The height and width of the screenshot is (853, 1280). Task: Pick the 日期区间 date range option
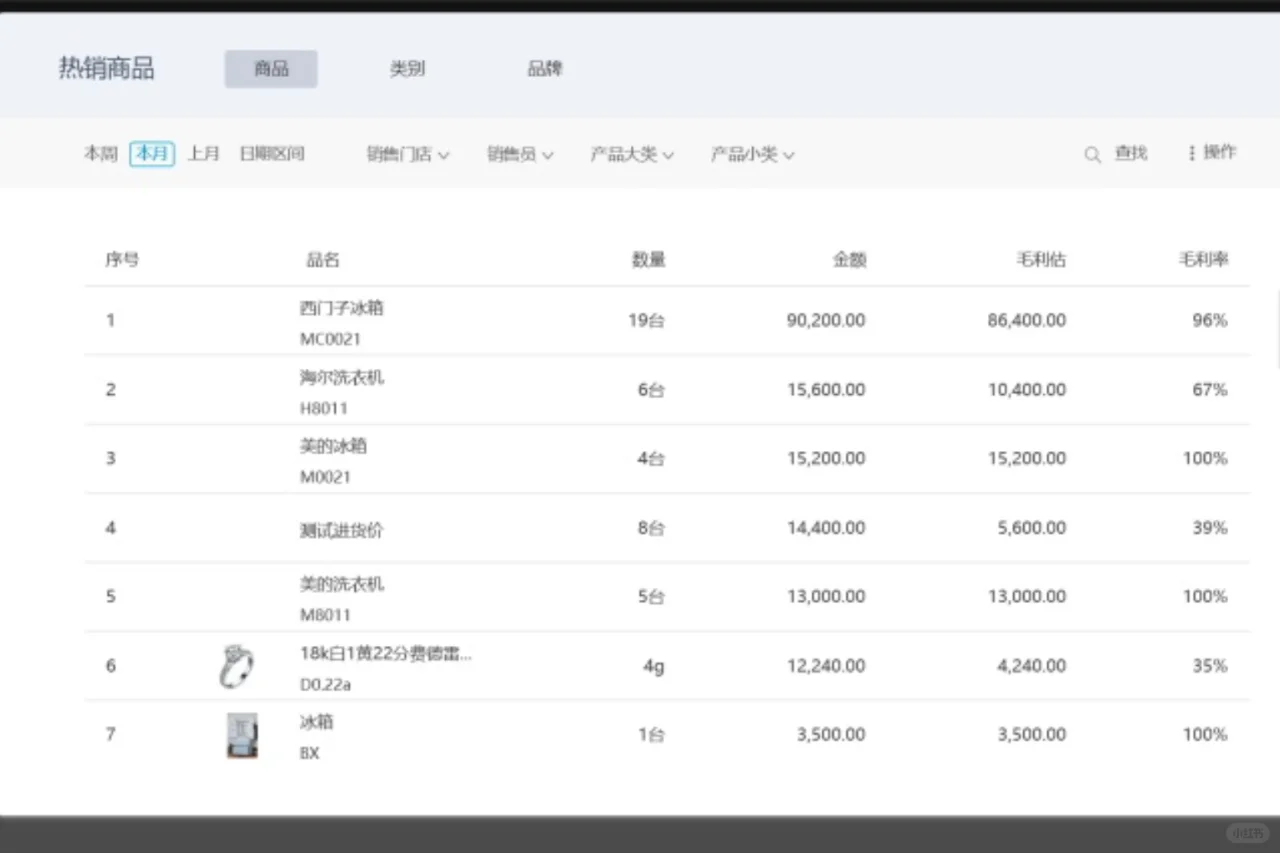pyautogui.click(x=272, y=154)
